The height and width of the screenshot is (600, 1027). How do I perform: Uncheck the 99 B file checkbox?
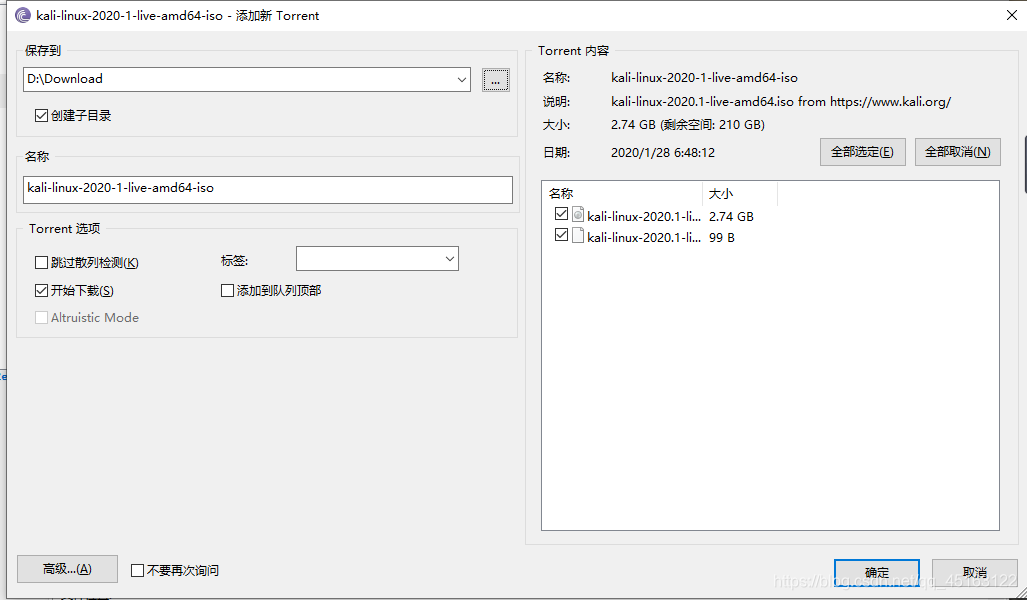point(561,234)
